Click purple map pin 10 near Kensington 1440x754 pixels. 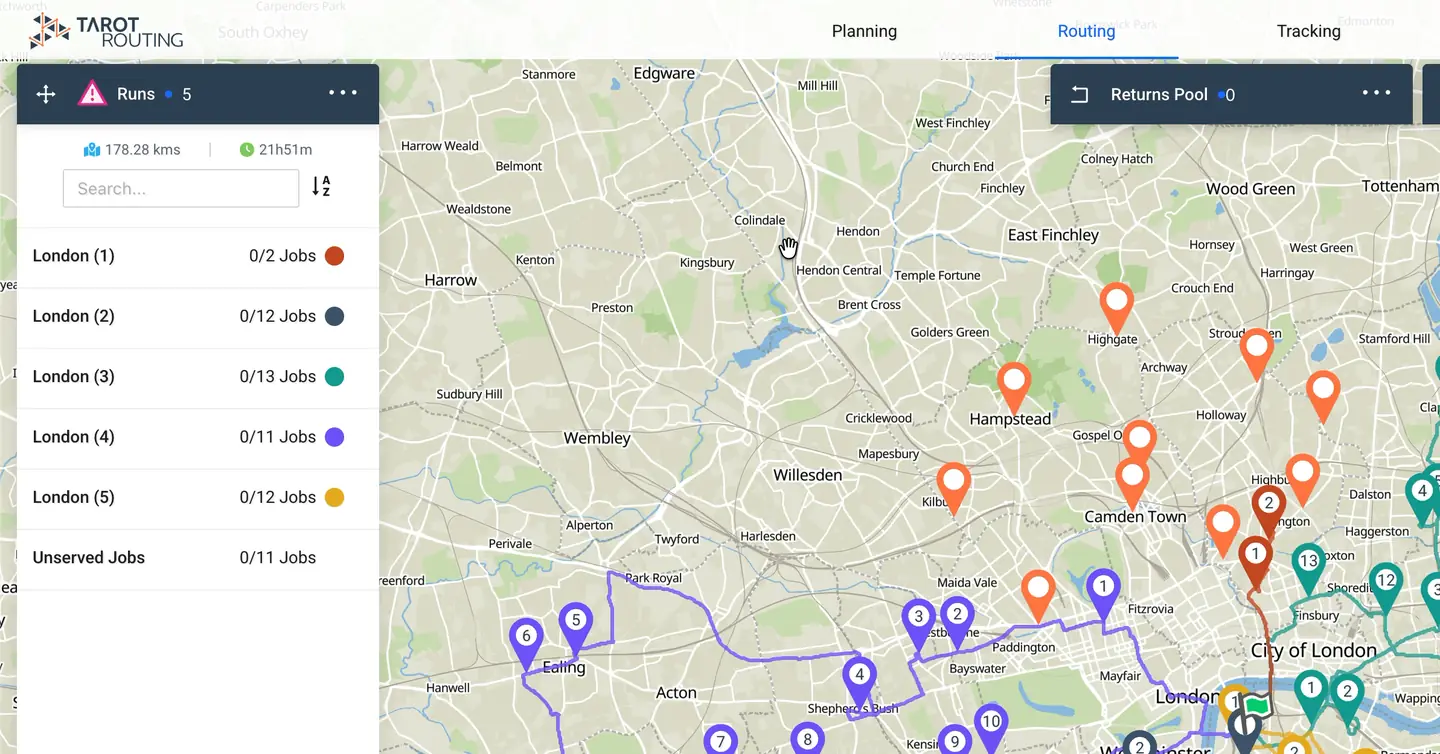[x=990, y=728]
